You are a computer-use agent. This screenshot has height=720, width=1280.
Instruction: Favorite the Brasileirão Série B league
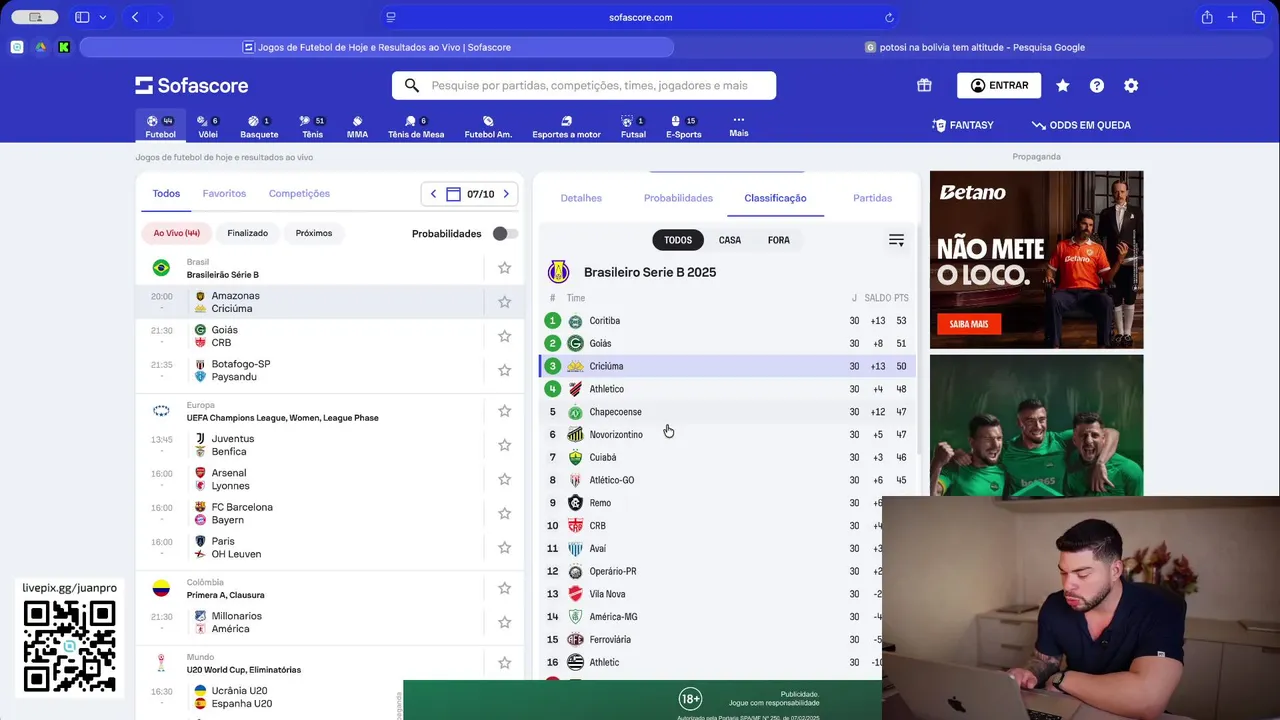click(505, 268)
